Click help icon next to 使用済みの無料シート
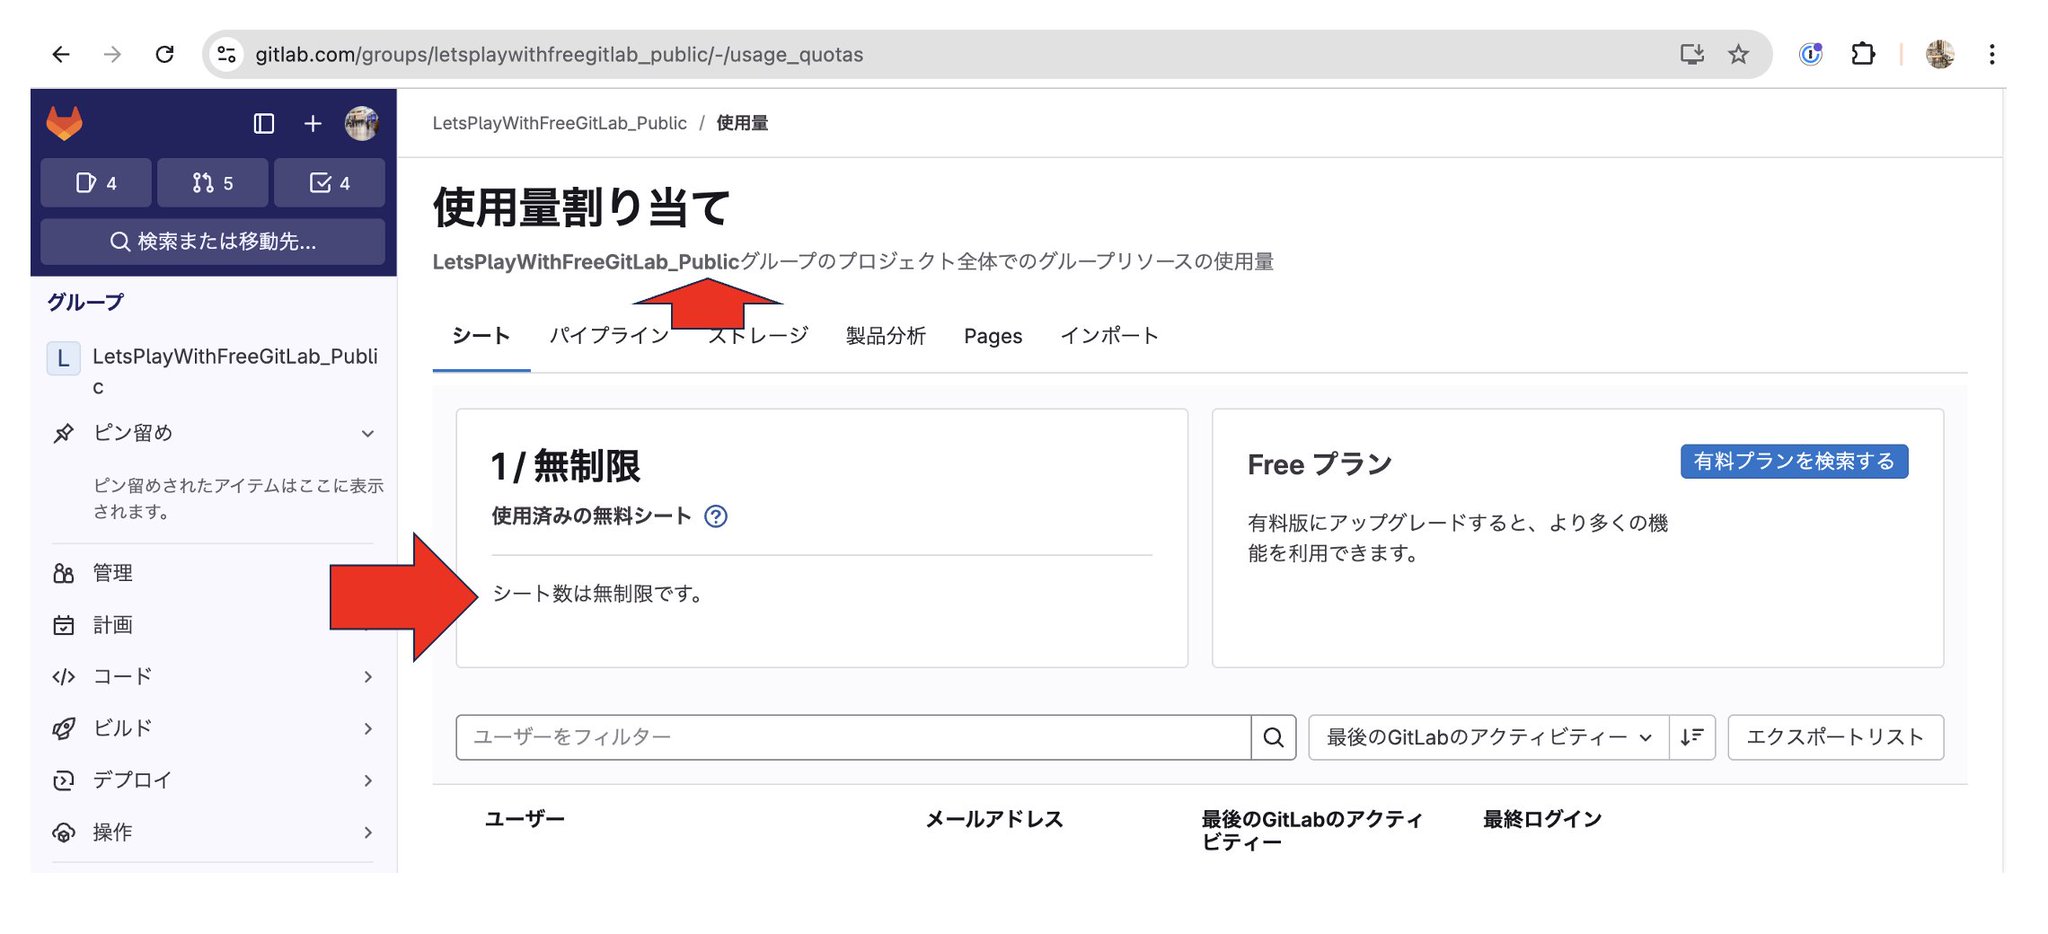Viewport: 2048px width, 934px height. 716,516
